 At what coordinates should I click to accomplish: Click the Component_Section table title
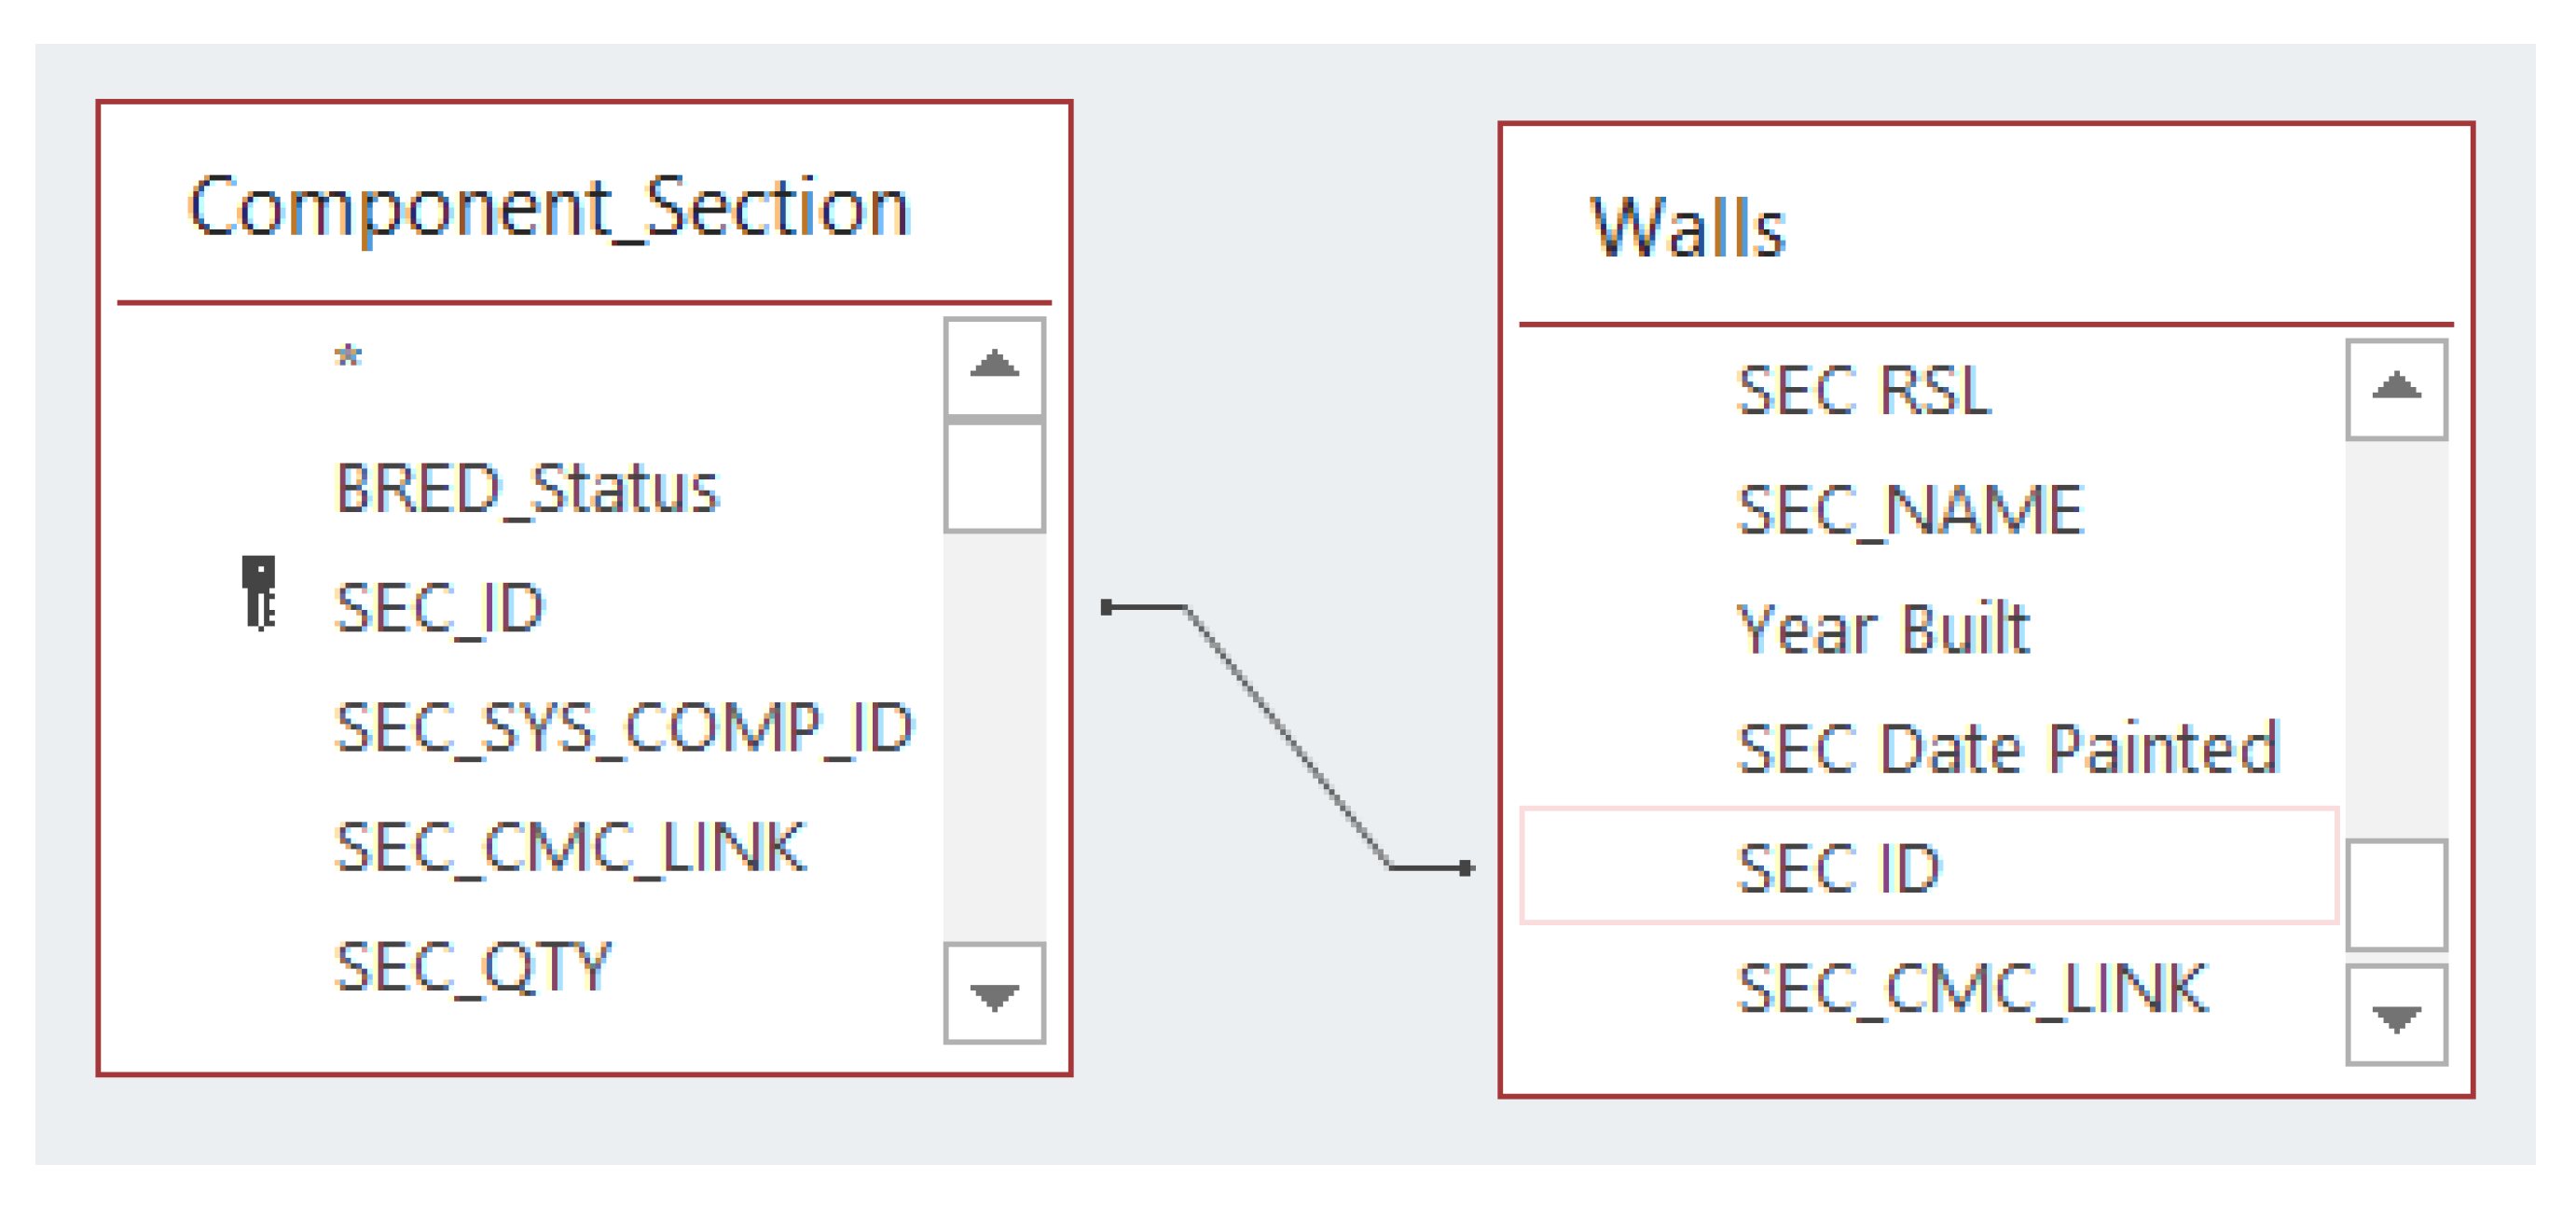tap(549, 207)
